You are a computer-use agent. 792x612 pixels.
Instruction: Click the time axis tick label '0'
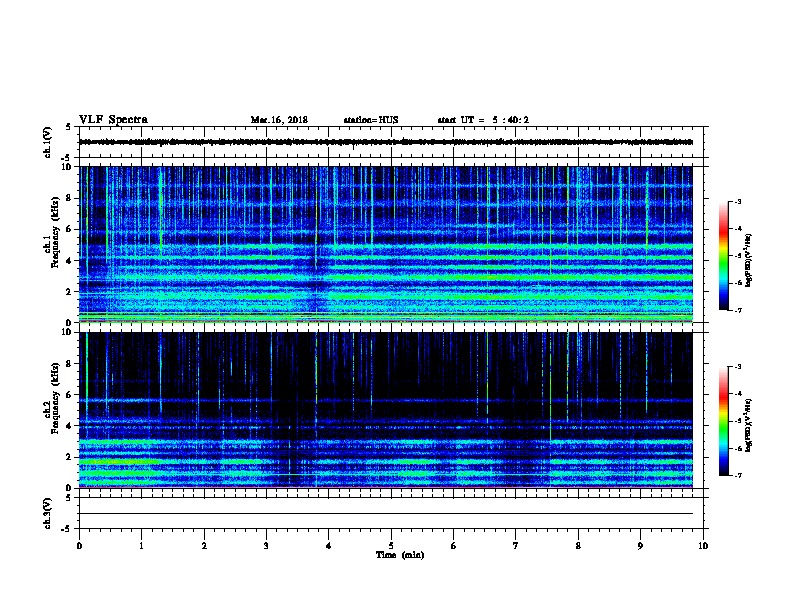(79, 545)
